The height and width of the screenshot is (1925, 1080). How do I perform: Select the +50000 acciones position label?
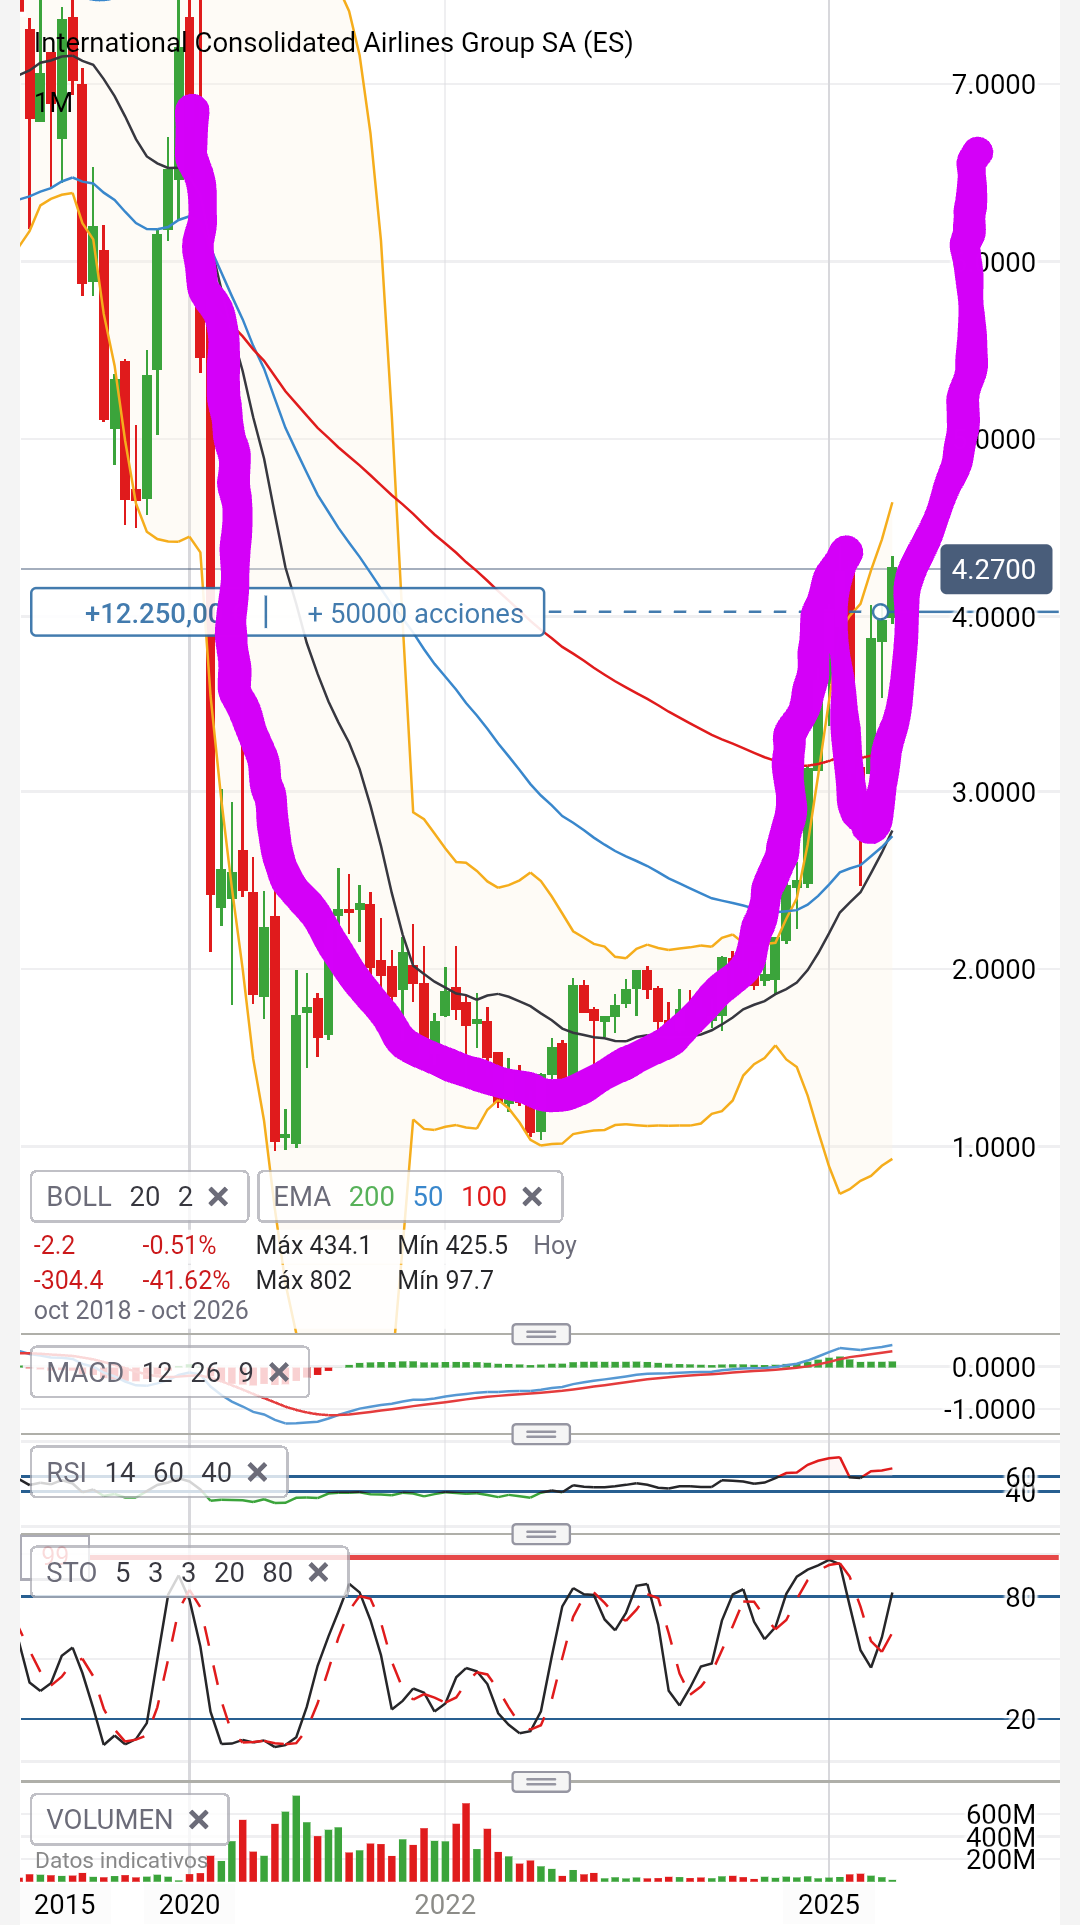coord(415,613)
